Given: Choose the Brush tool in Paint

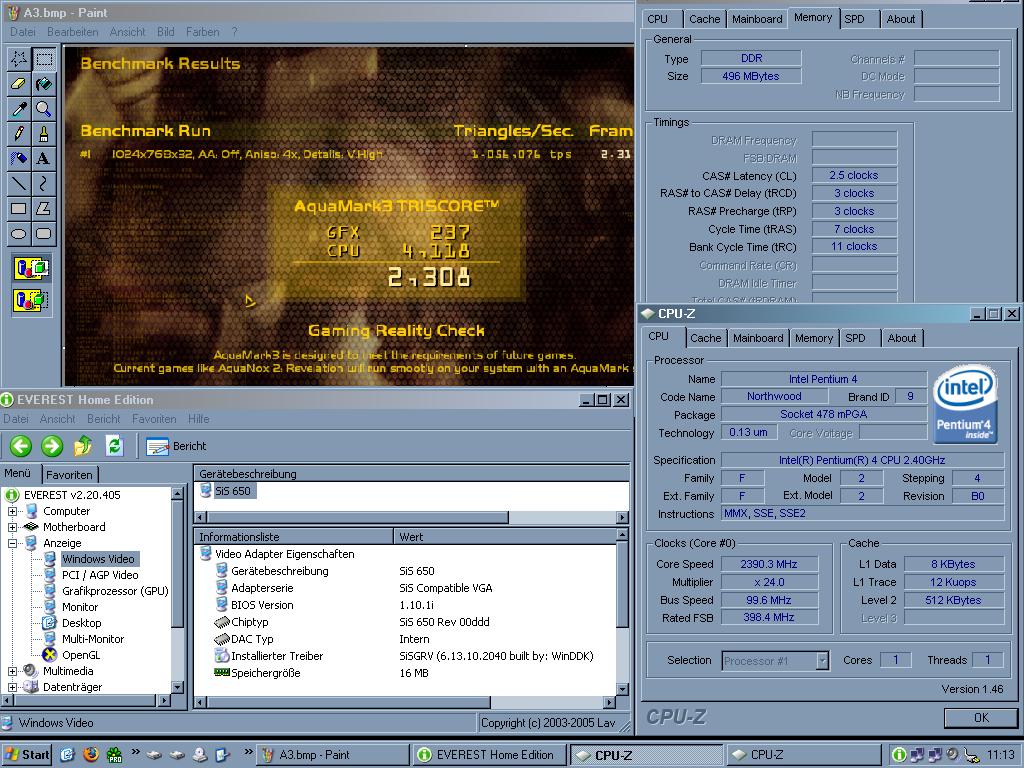Looking at the screenshot, I should [x=44, y=133].
